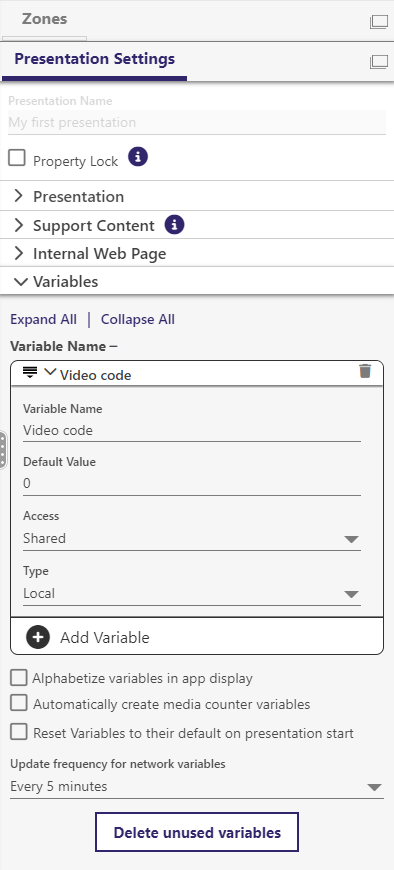Click the Presentation Name field
The image size is (394, 870).
point(197,123)
